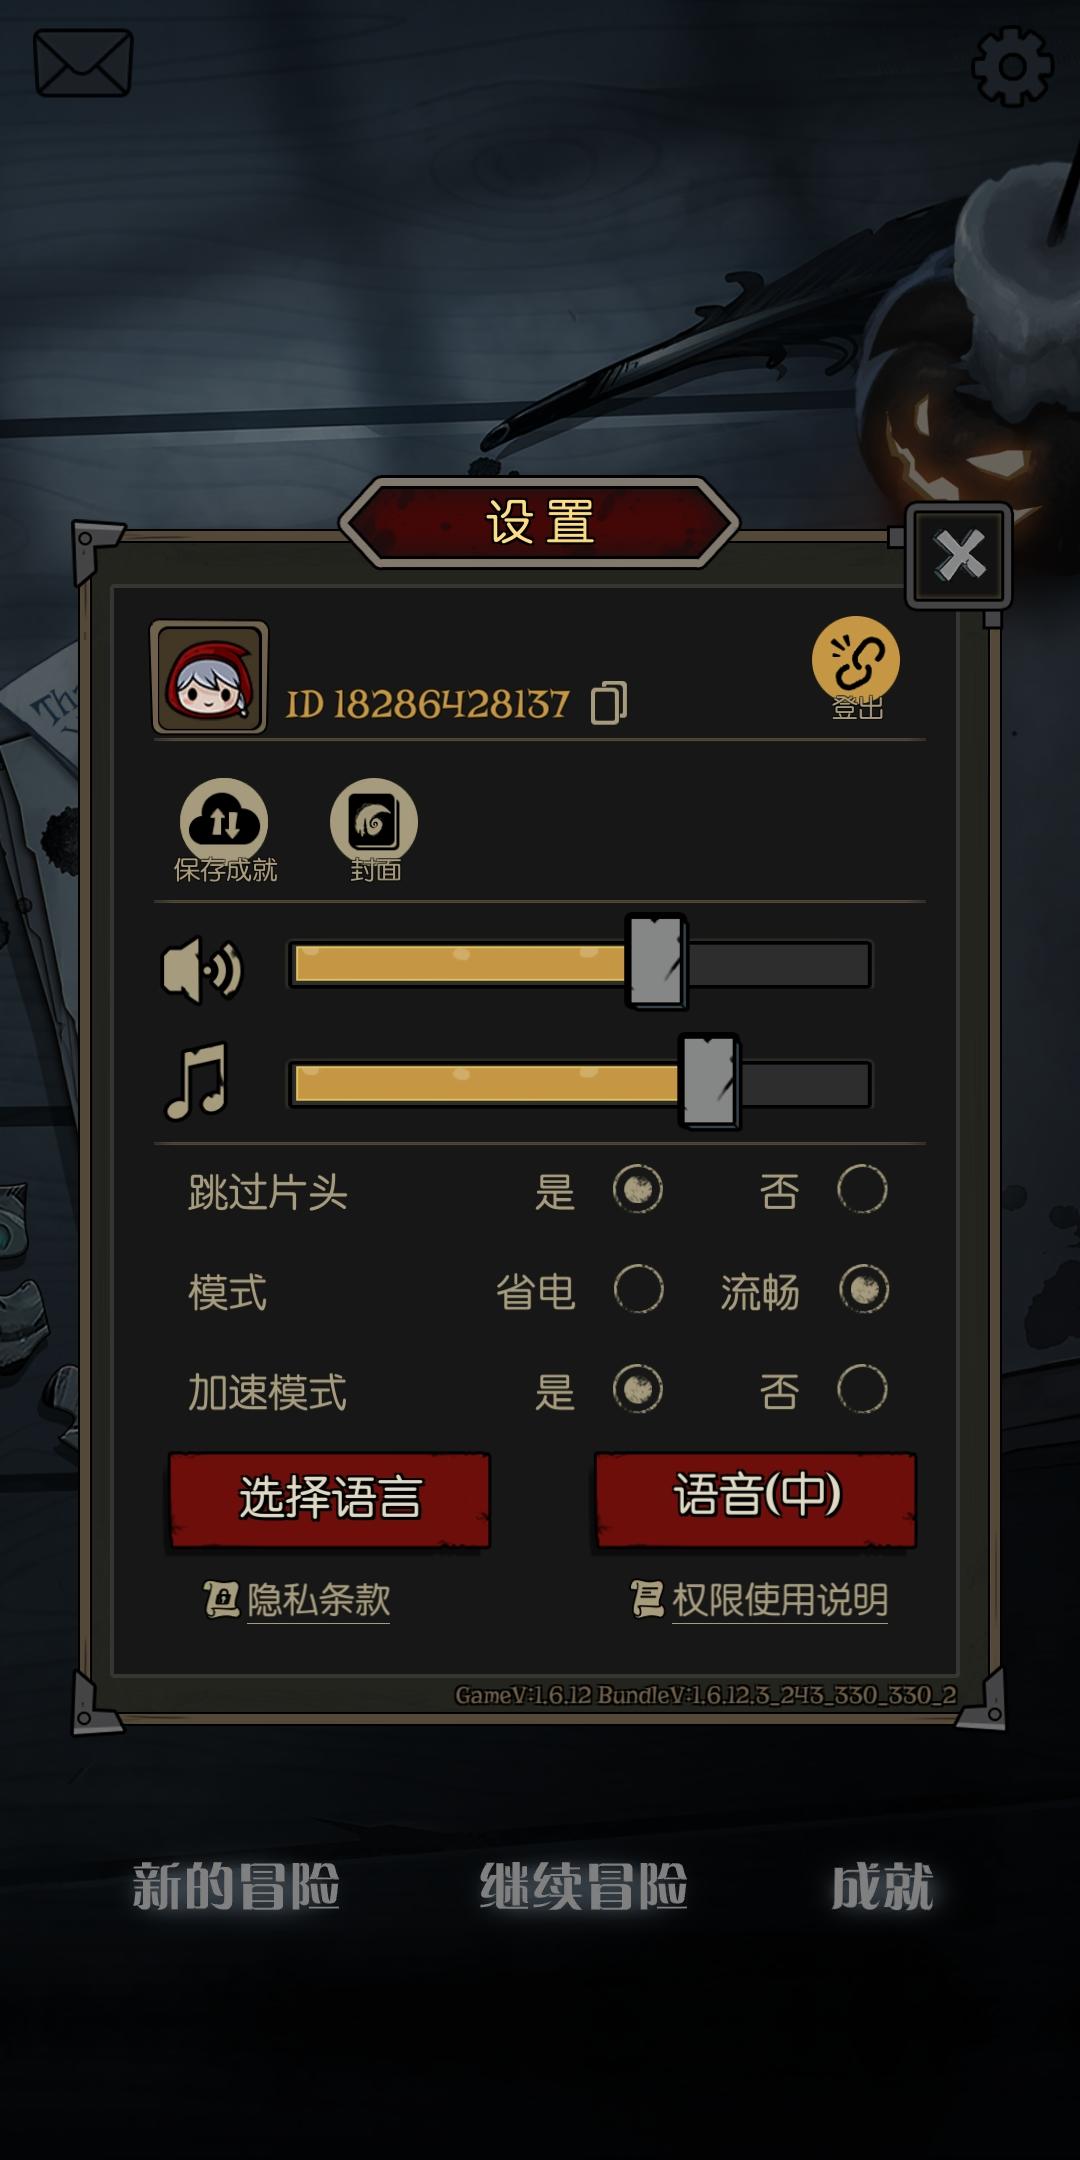Screen dimensions: 1080x2160
Task: Copy the player ID with copy icon
Action: pyautogui.click(x=609, y=703)
